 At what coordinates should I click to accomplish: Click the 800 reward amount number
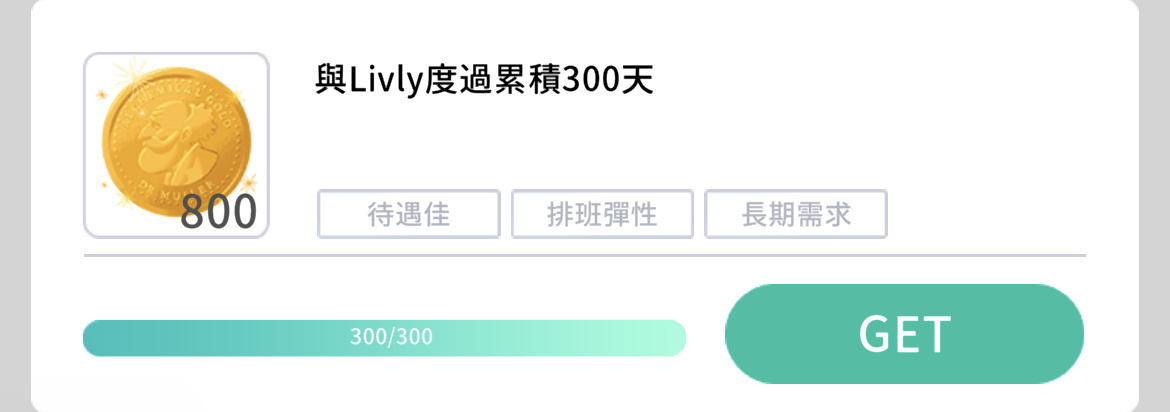tap(219, 212)
